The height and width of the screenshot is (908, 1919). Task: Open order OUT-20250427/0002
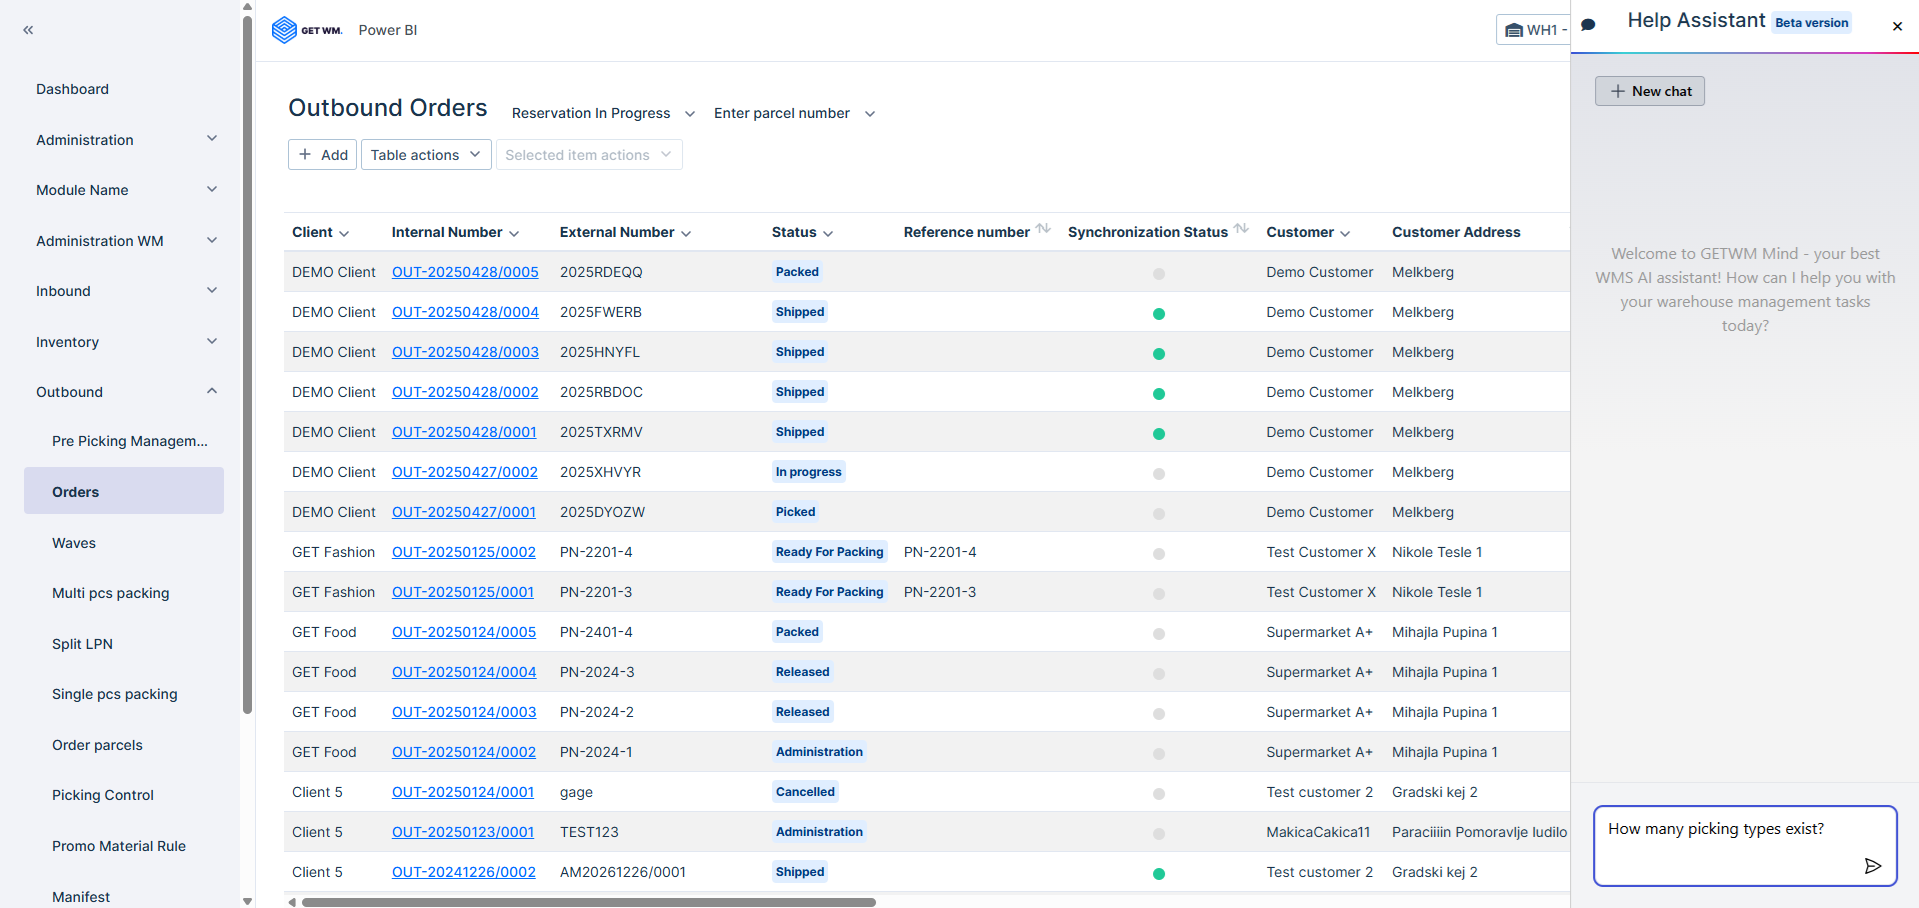[x=465, y=472]
